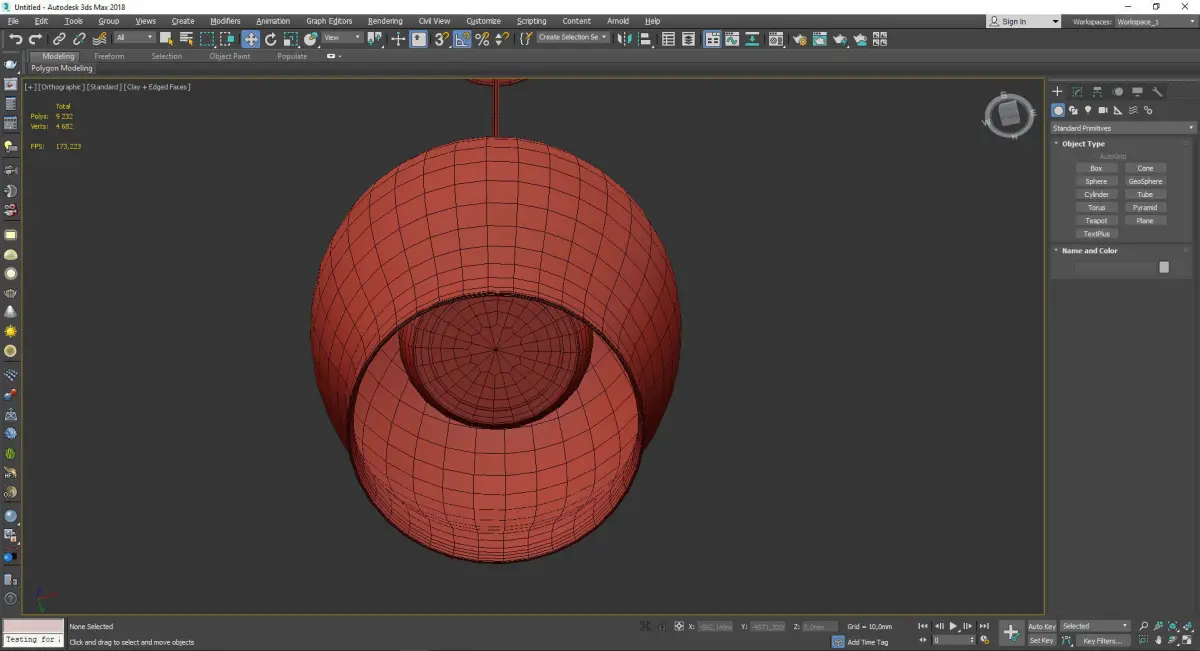Open the key mode 'Selected' dropdown
This screenshot has width=1200, height=651.
[1095, 626]
